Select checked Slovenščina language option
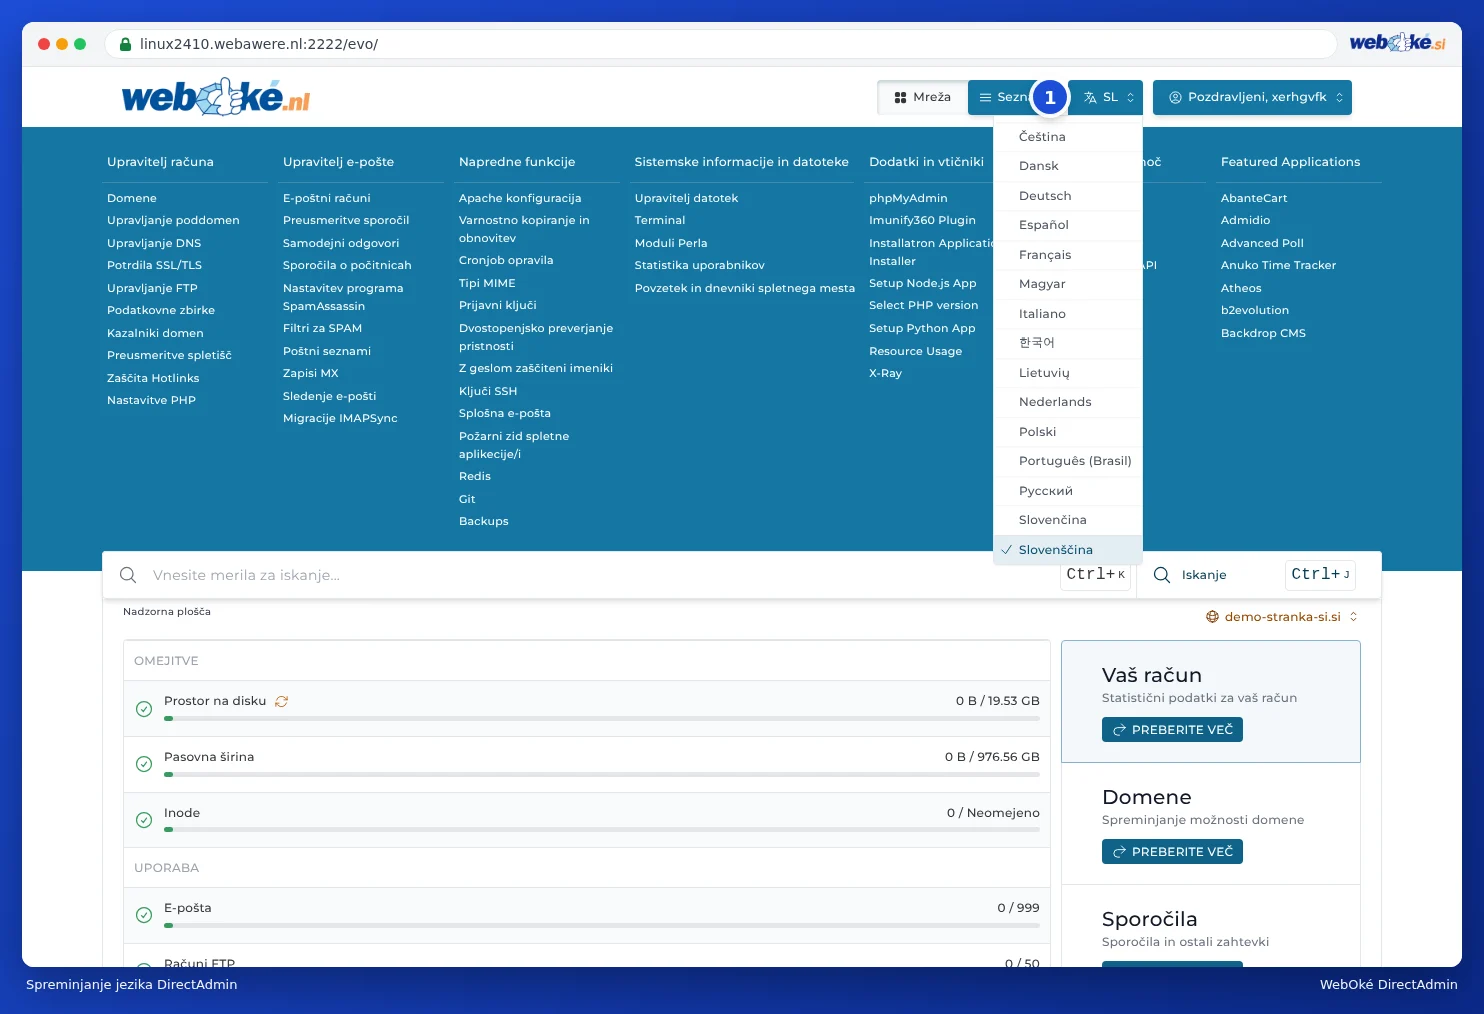 (1067, 550)
